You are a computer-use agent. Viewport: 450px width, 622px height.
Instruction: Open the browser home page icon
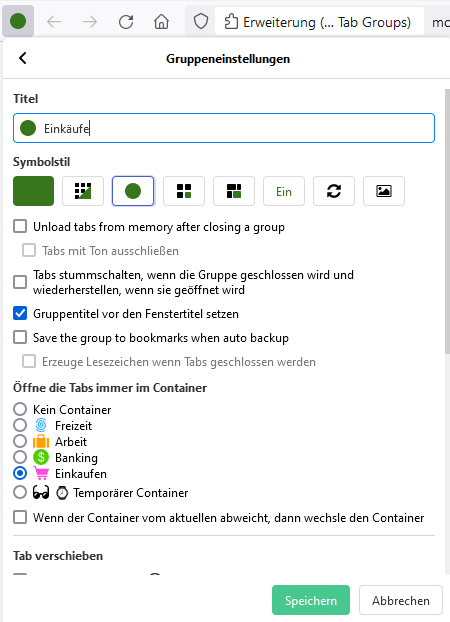(161, 21)
